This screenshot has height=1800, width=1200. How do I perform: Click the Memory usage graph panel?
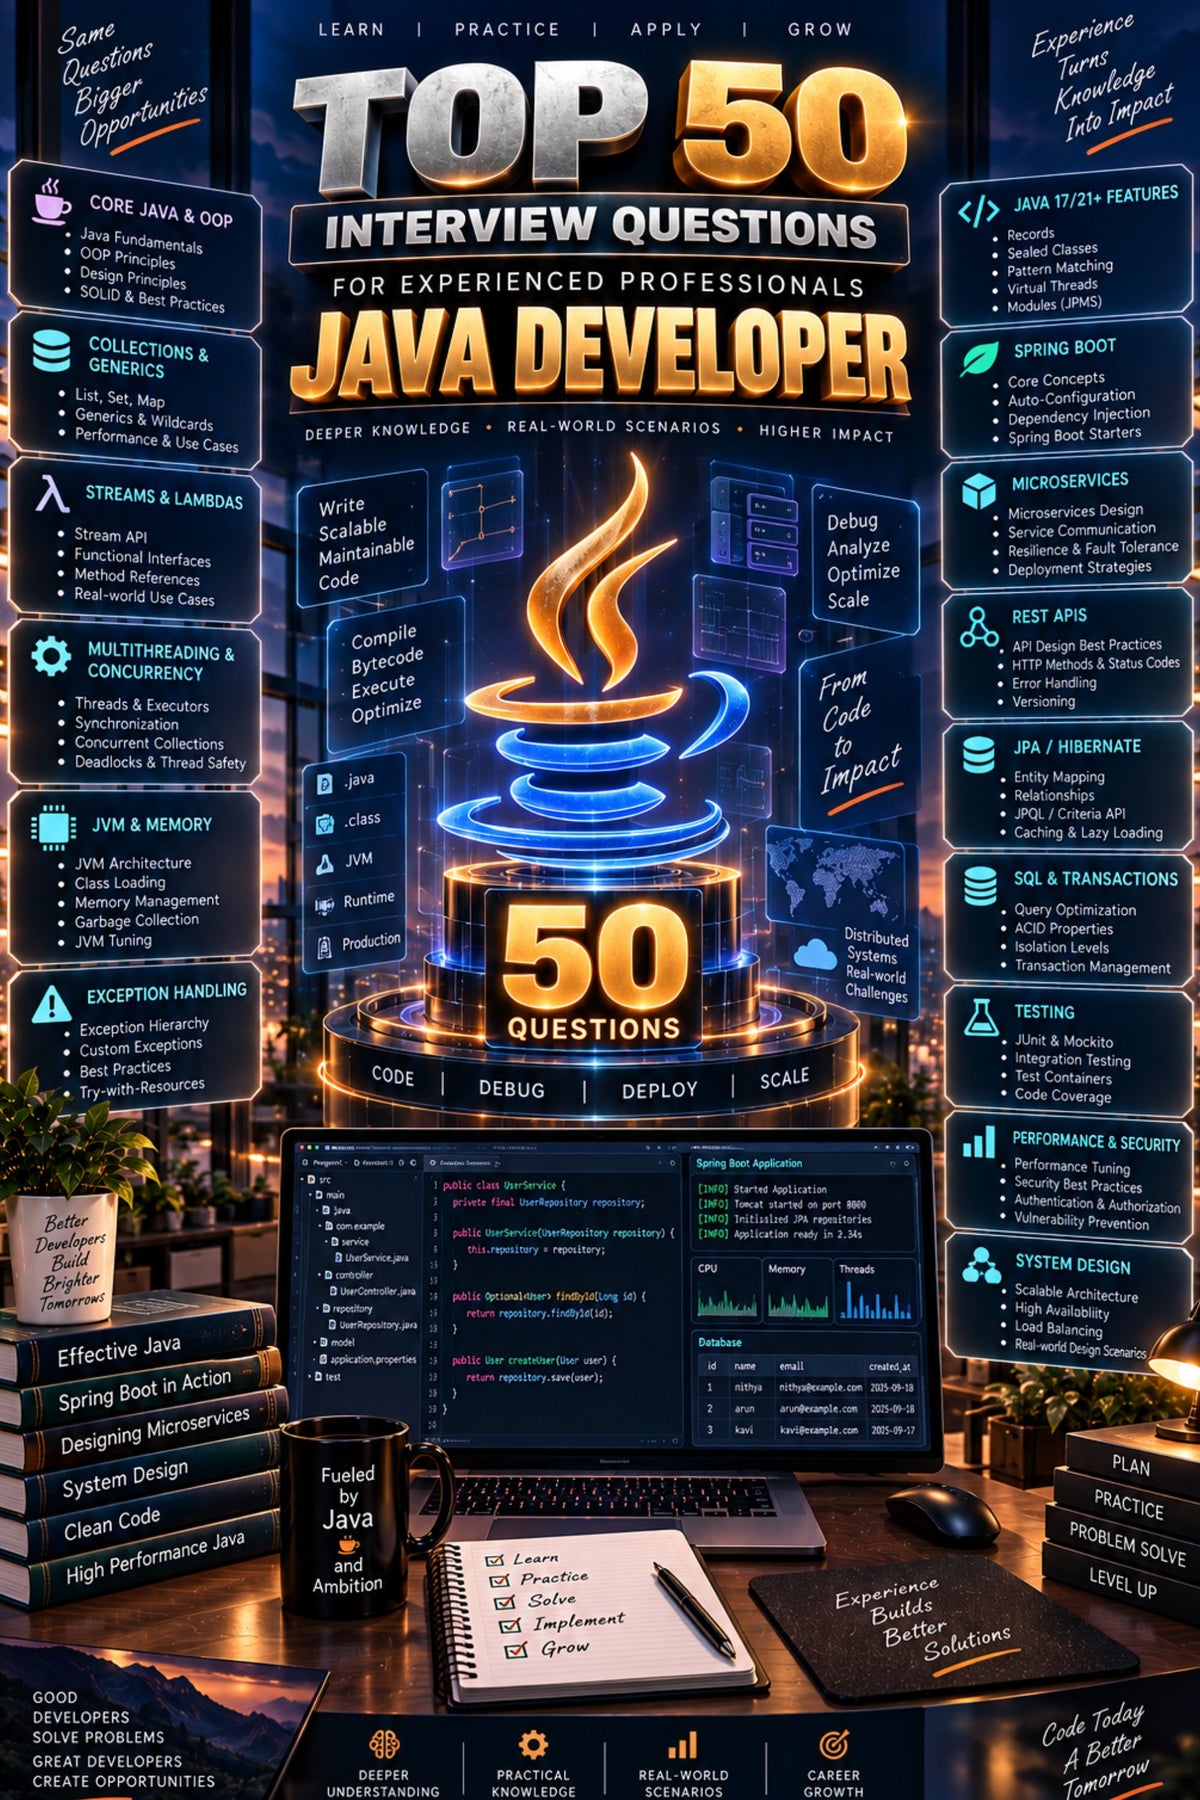click(797, 1292)
